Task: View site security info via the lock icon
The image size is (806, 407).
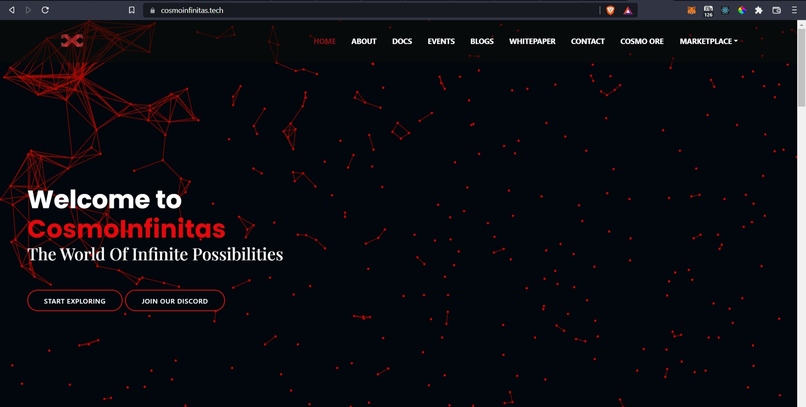Action: (x=152, y=10)
